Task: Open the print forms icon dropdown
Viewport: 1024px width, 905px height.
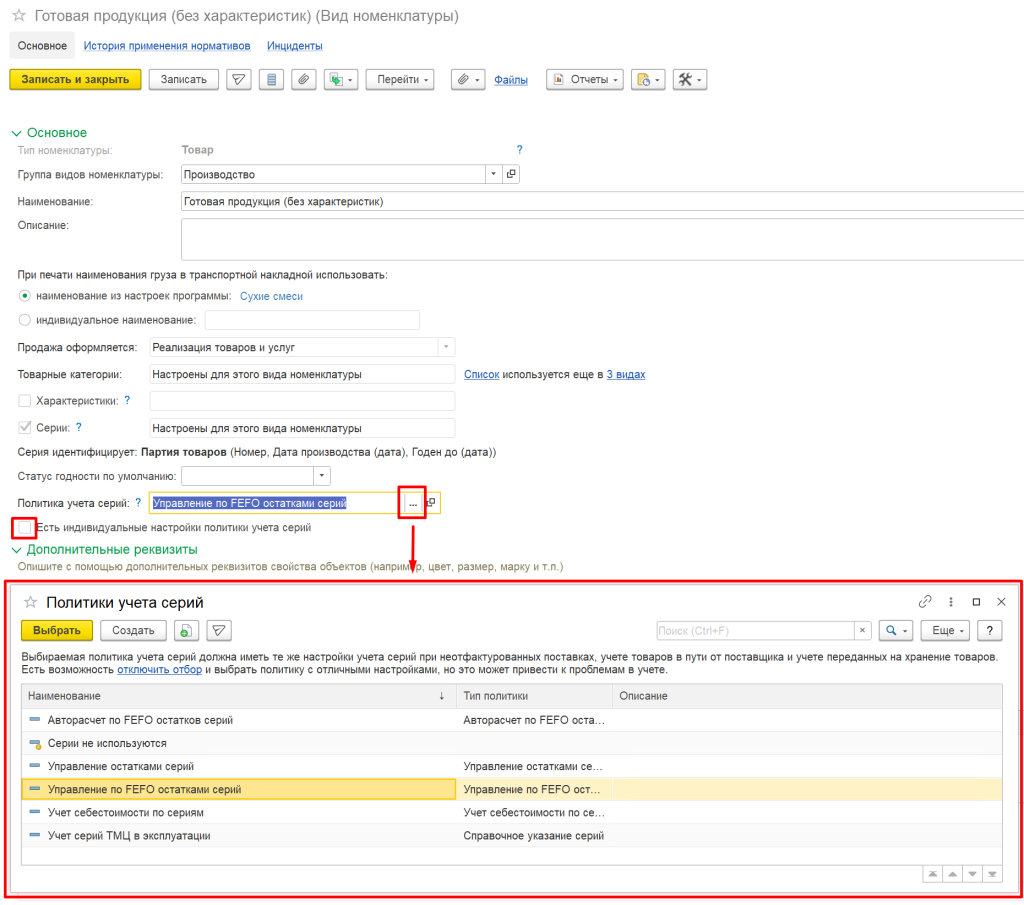Action: tap(648, 80)
